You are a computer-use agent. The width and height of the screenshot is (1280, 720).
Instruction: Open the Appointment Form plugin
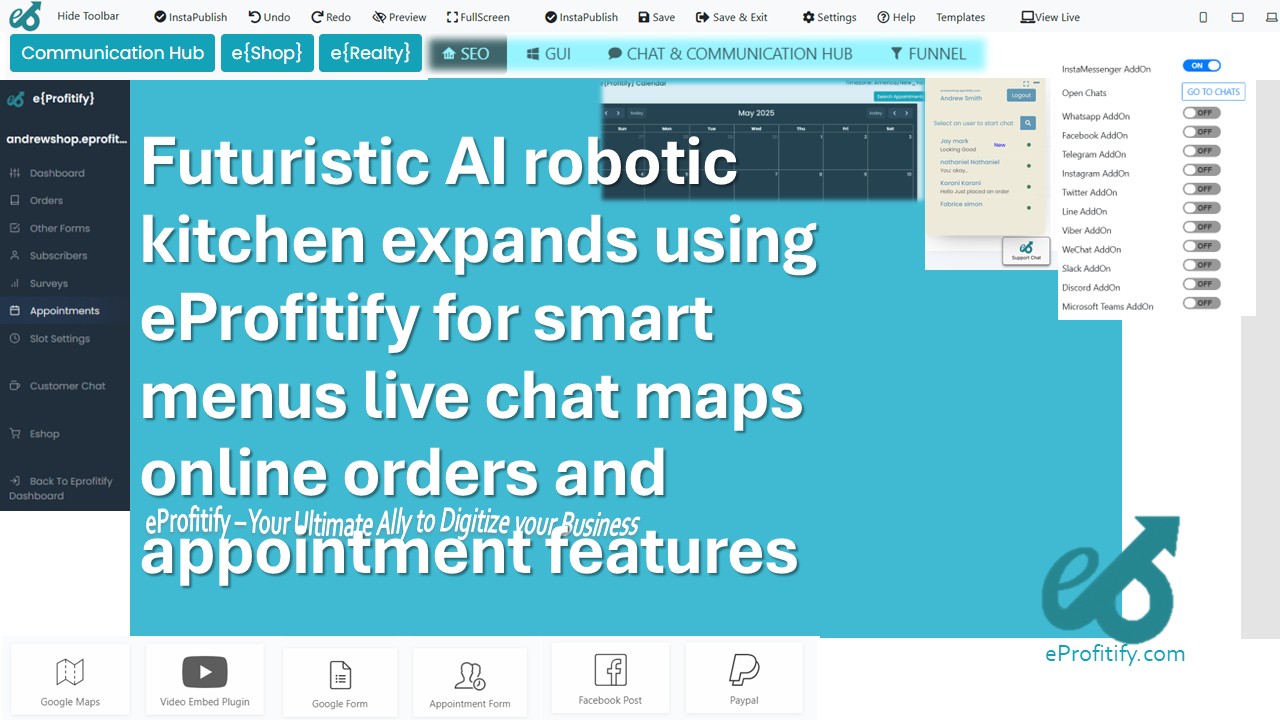[470, 681]
